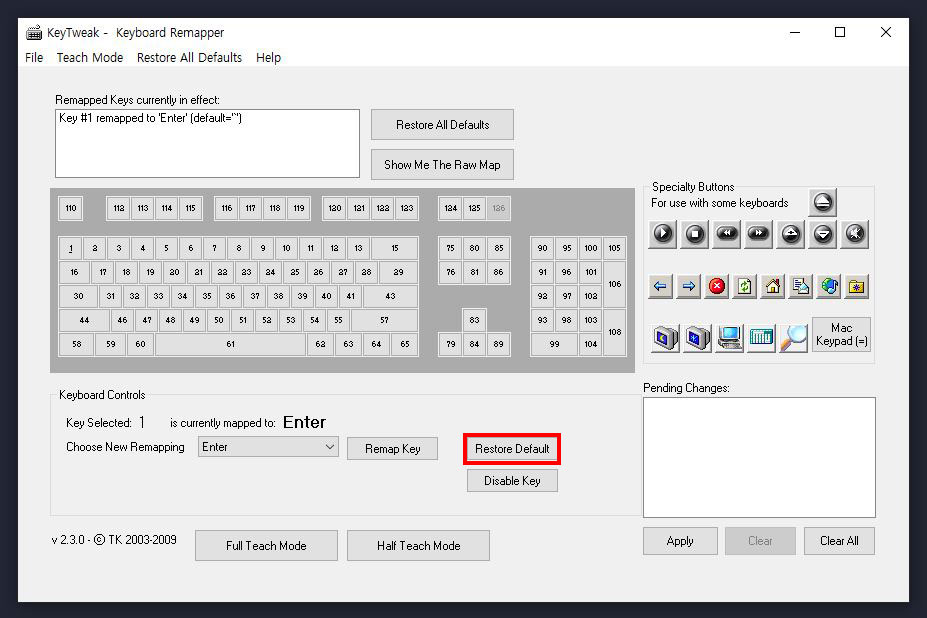Image resolution: width=927 pixels, height=618 pixels.
Task: Open the Teach Mode menu
Action: 90,57
